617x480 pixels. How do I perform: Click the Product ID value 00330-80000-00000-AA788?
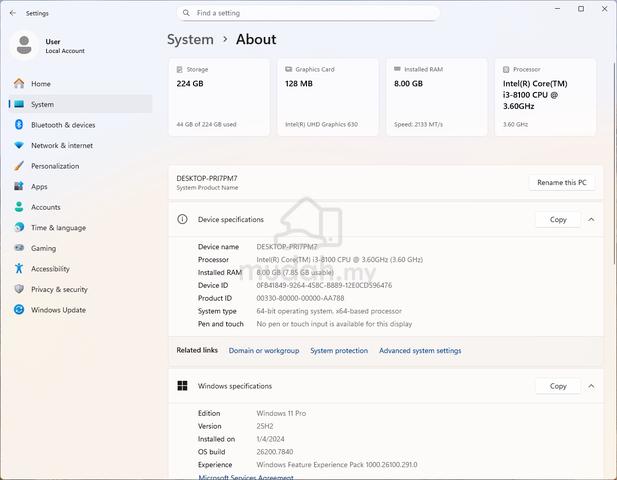[x=300, y=298]
